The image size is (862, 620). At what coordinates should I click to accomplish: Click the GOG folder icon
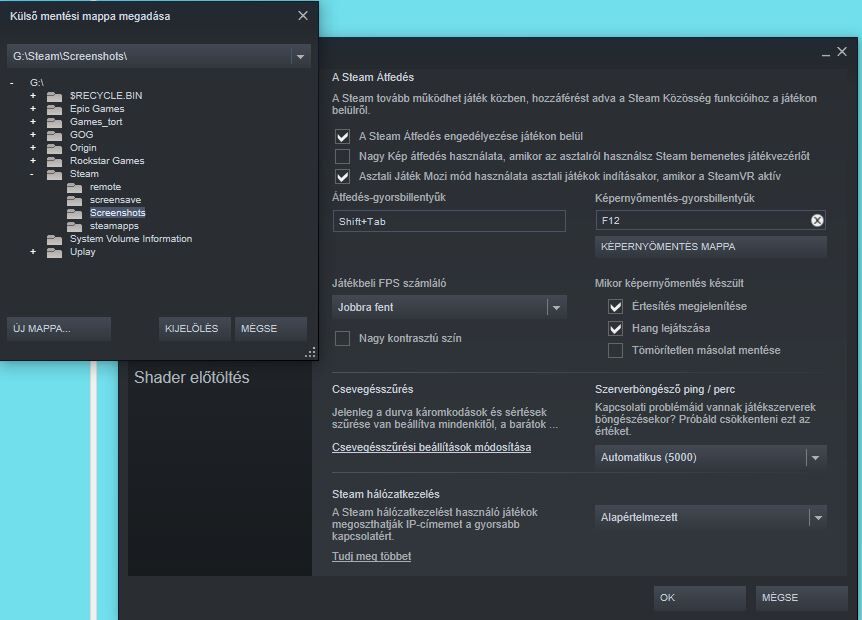[54, 135]
